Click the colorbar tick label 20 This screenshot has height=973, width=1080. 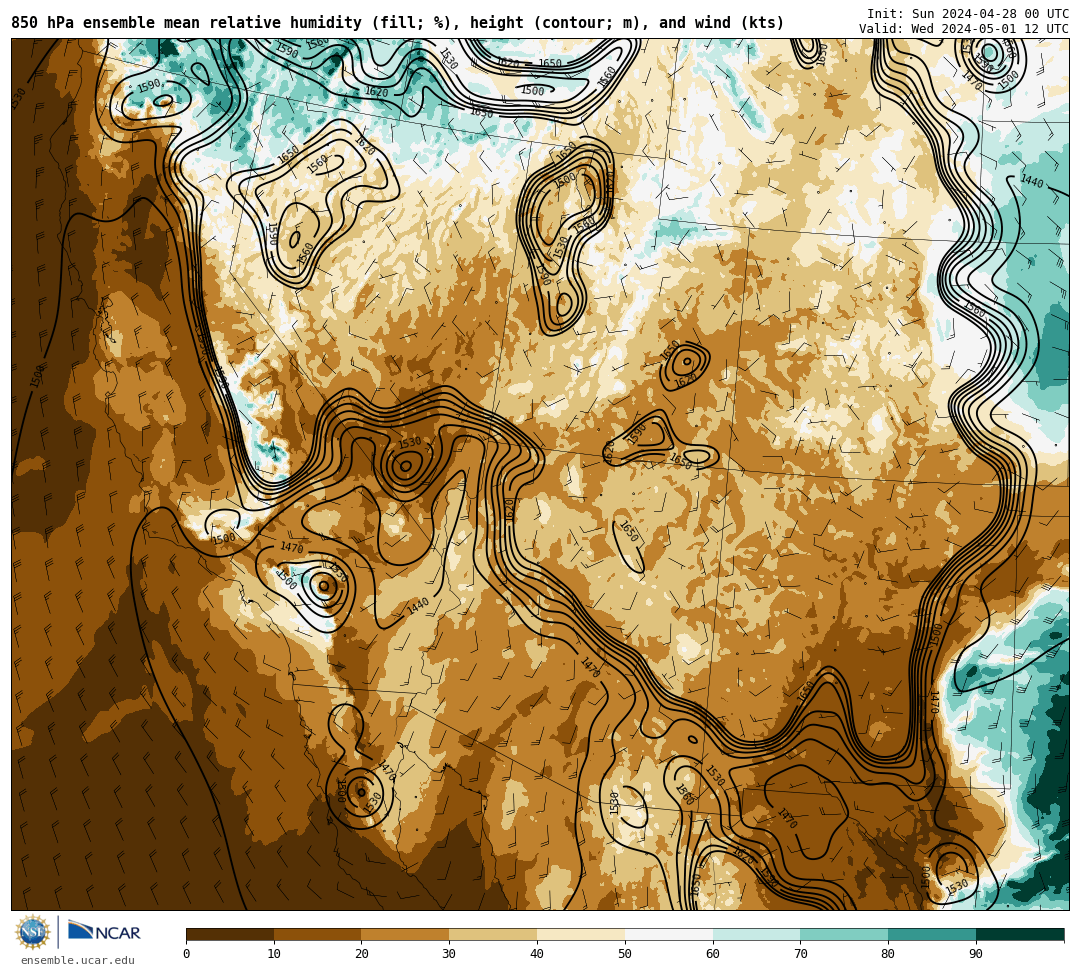tap(362, 954)
